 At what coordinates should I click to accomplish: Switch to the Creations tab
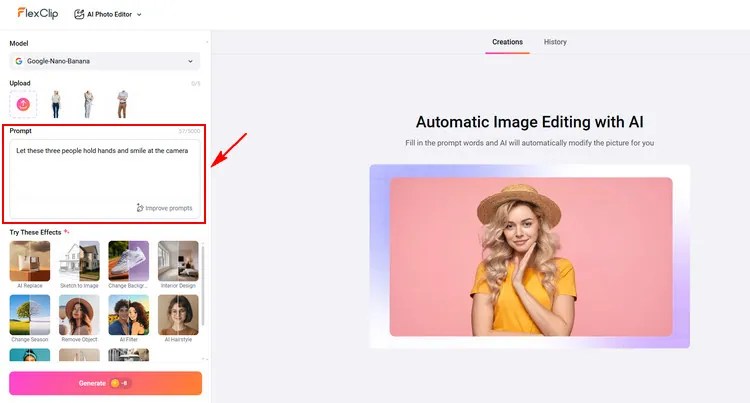pyautogui.click(x=507, y=42)
